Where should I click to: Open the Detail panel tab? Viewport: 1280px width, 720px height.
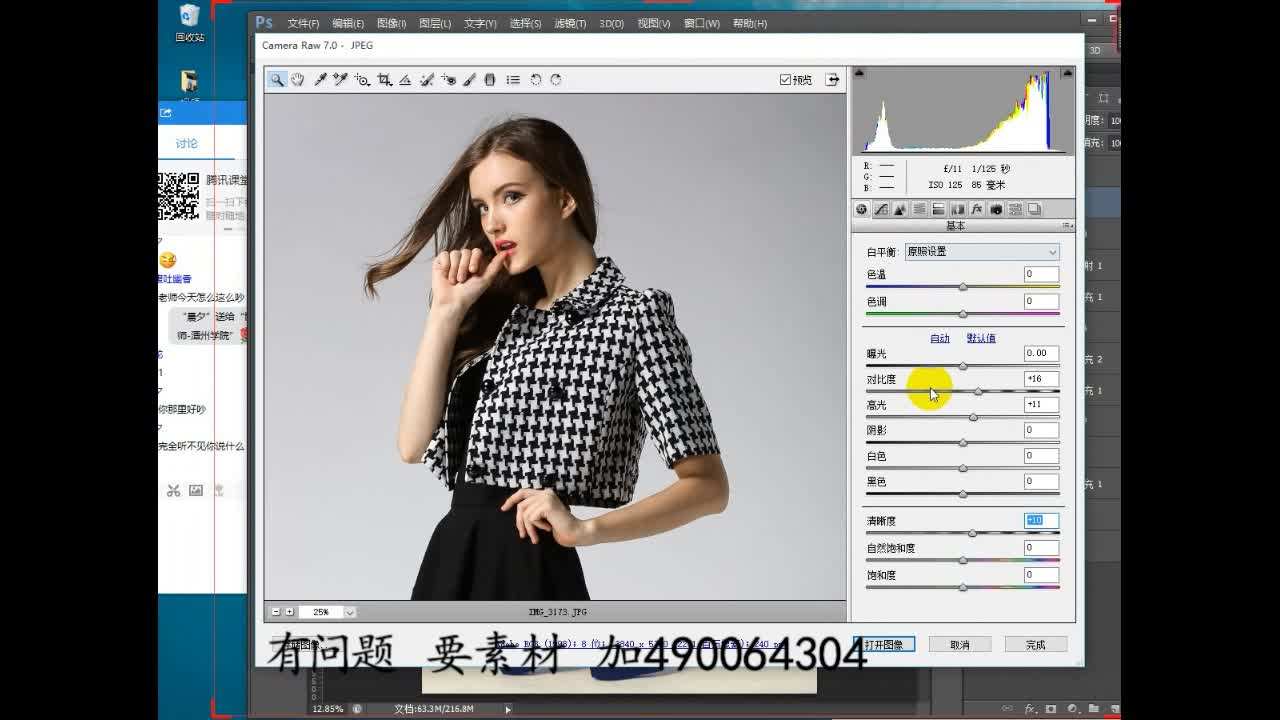click(x=900, y=209)
